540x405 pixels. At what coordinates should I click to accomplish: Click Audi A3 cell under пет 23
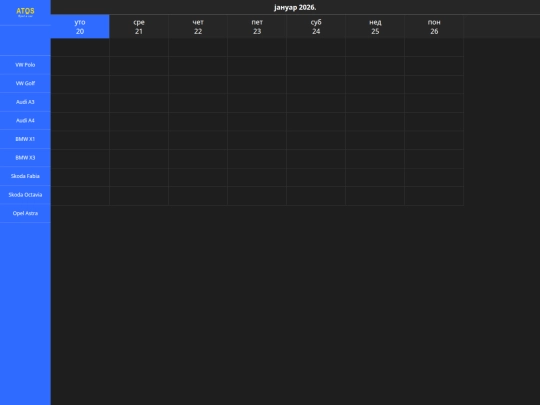pos(257,103)
